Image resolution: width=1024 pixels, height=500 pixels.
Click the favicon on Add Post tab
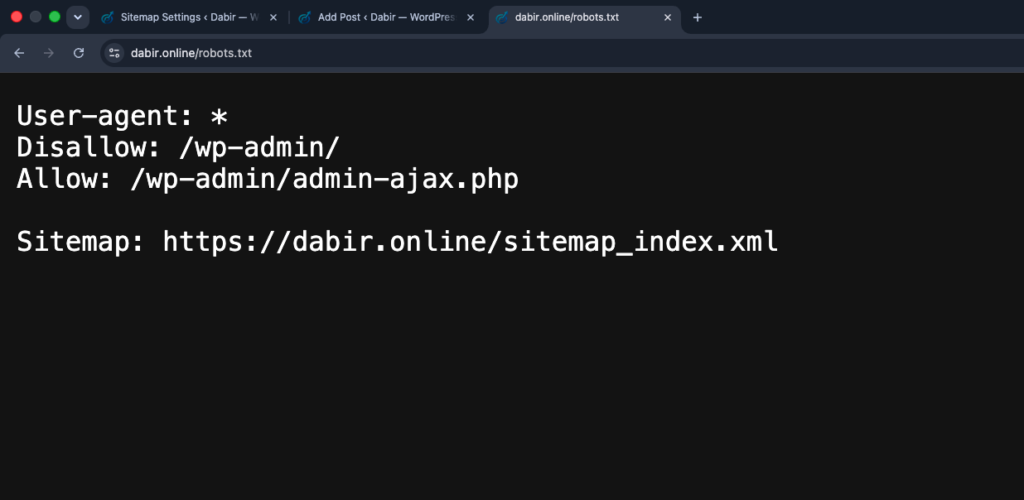tap(304, 18)
